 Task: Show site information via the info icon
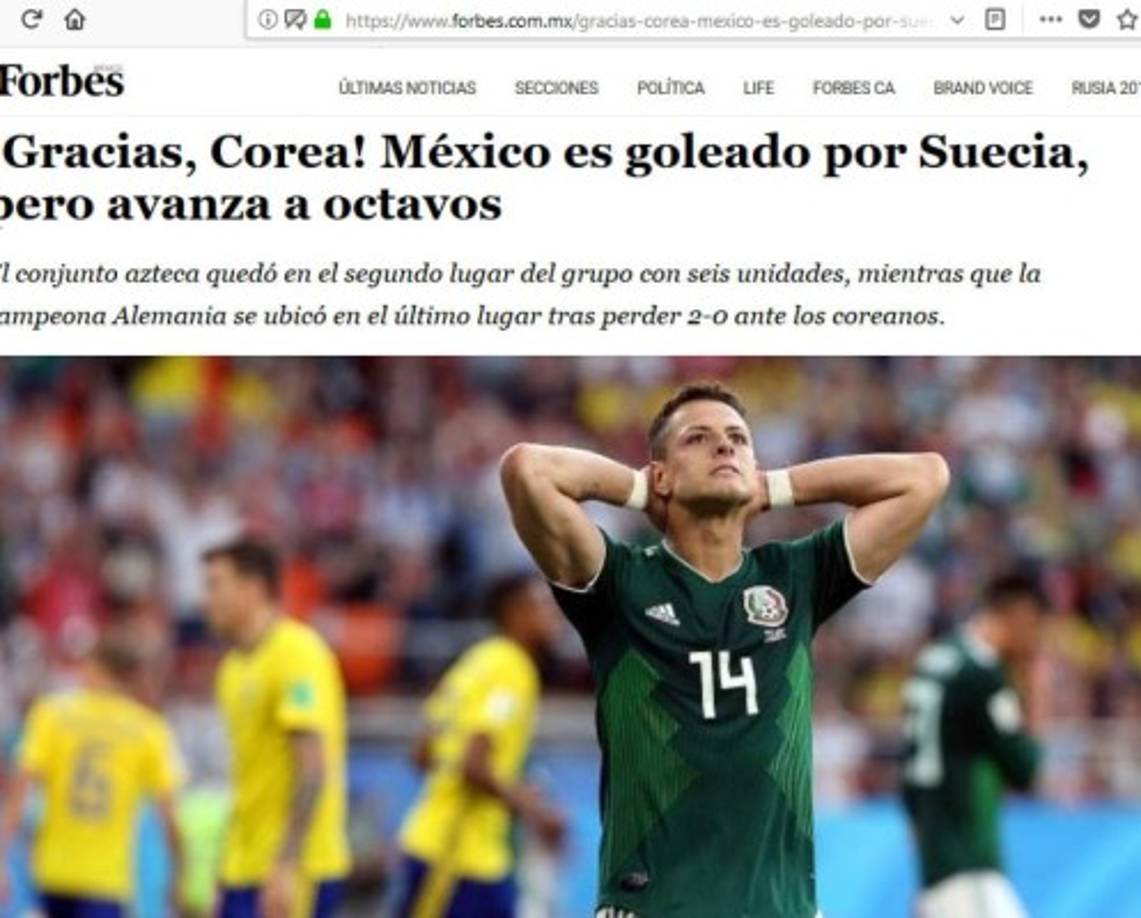[268, 20]
